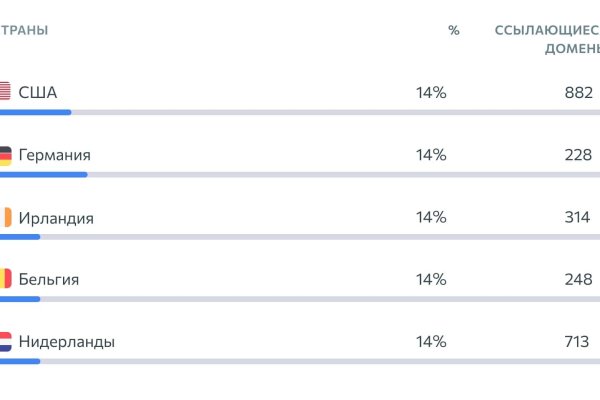Select the США country name

pos(38,93)
